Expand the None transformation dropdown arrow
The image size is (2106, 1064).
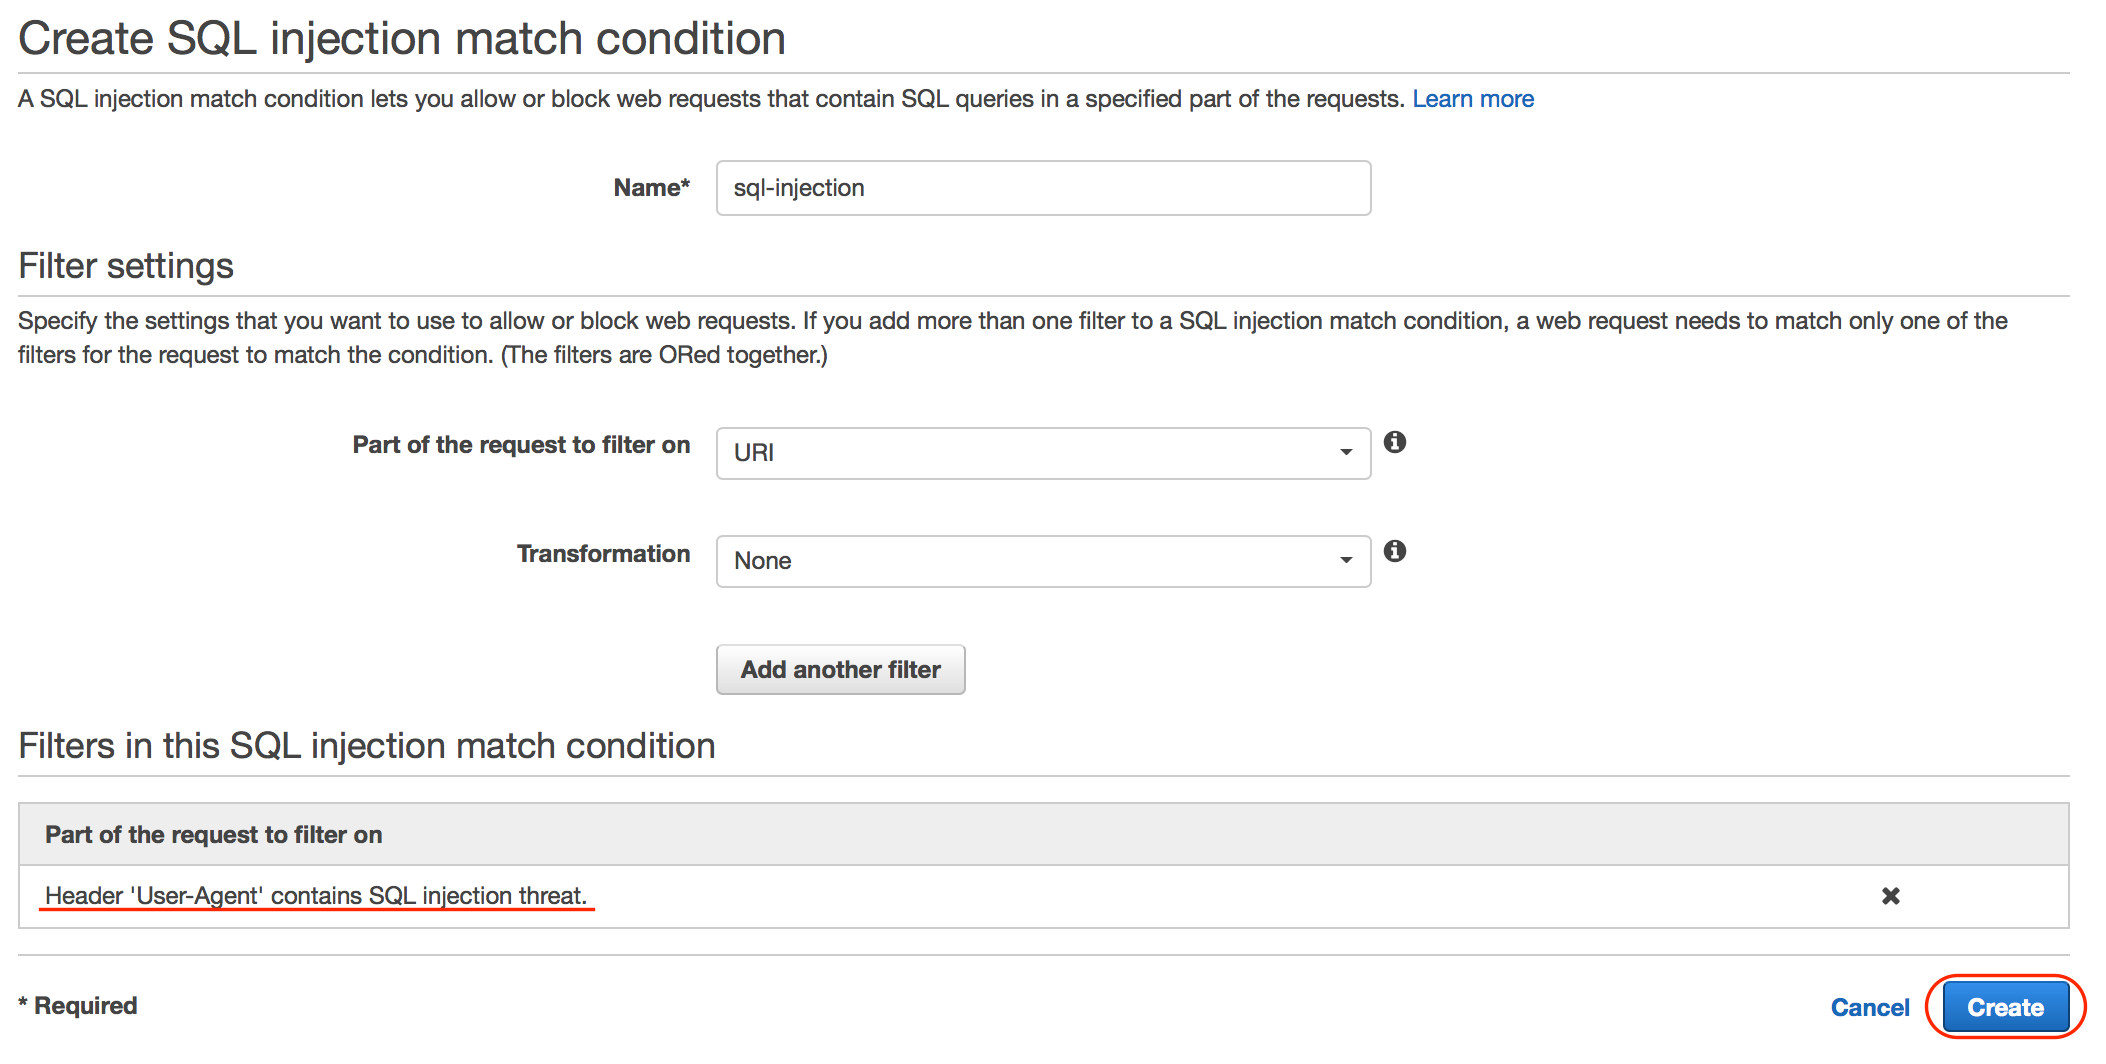click(1344, 561)
